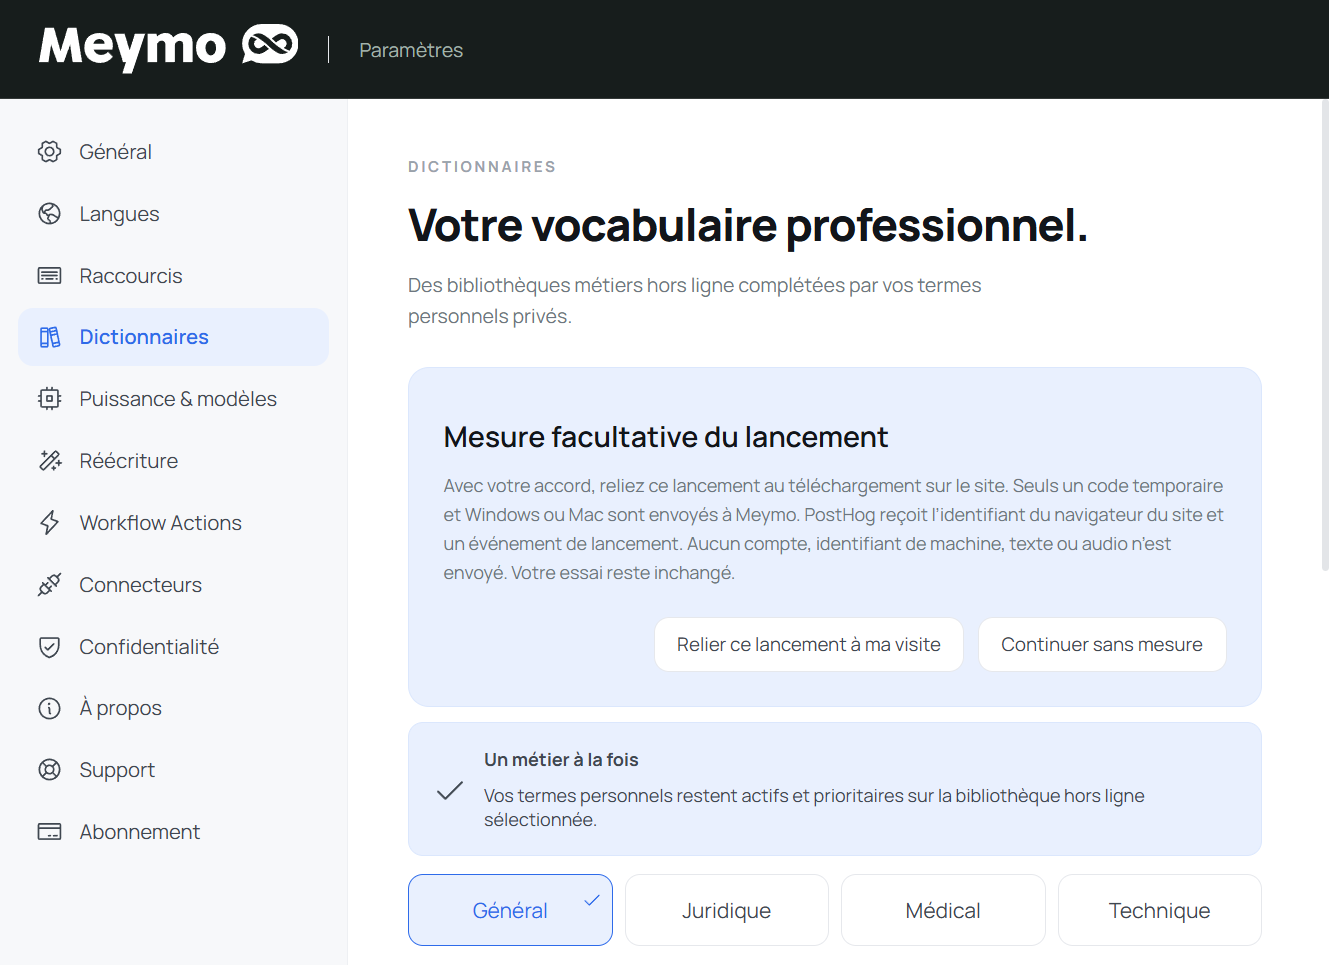
Task: Open the Support section
Action: click(x=173, y=770)
